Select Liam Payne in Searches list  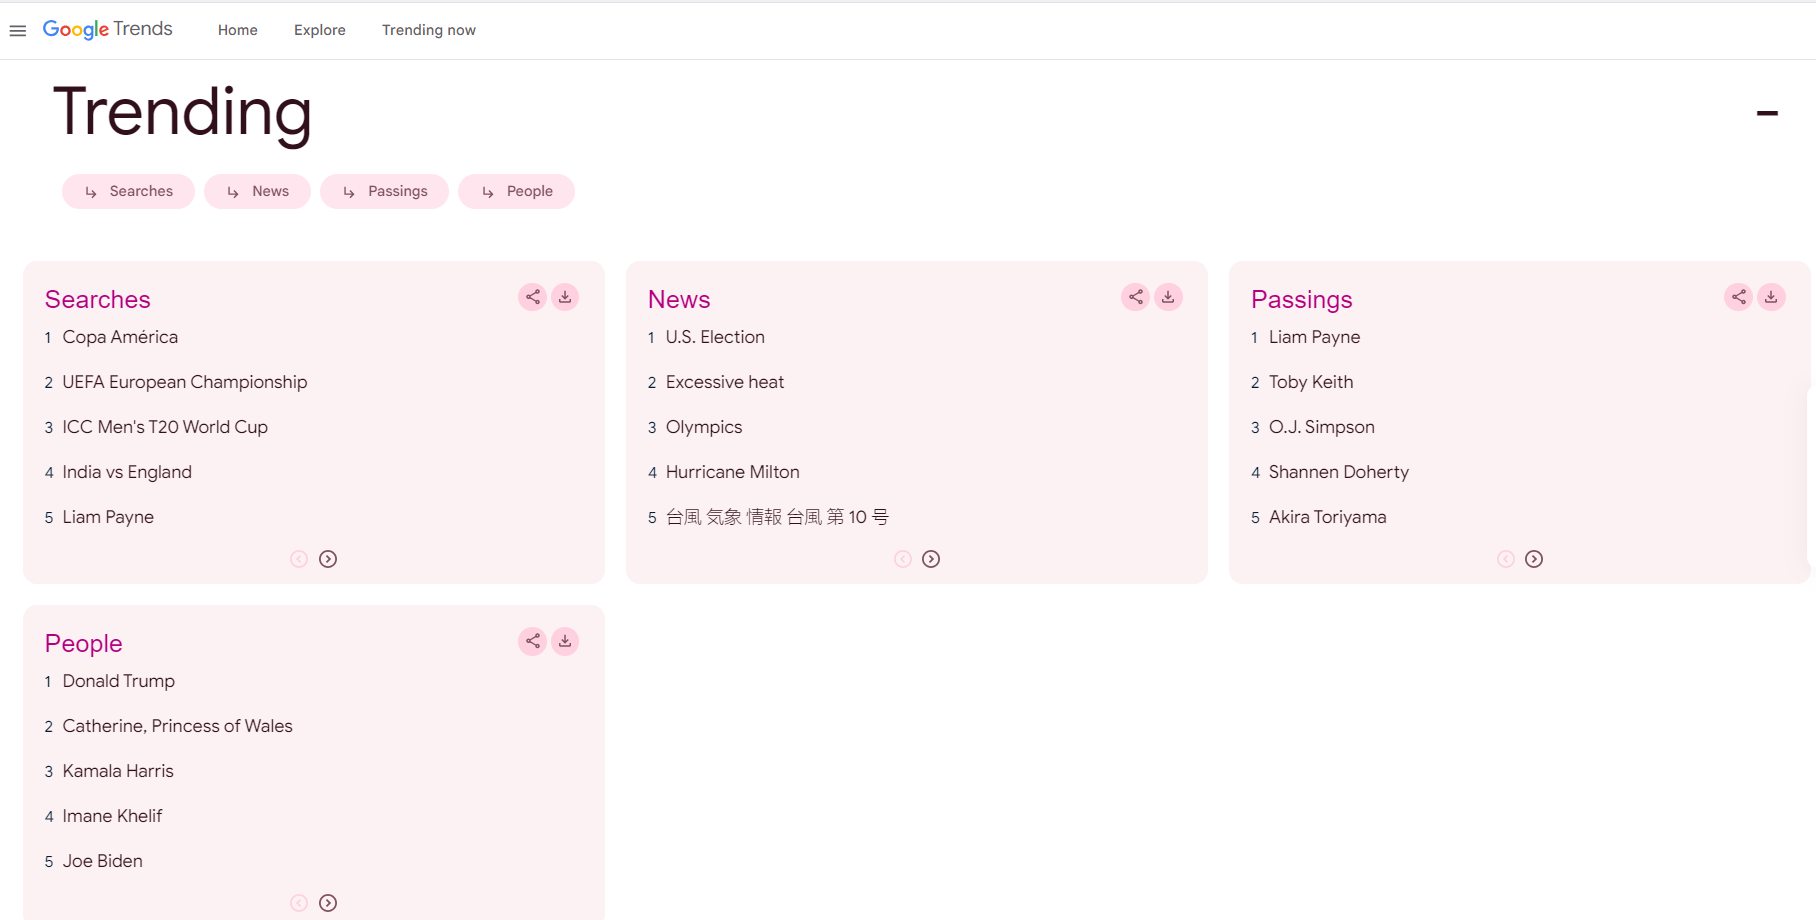[x=108, y=517]
